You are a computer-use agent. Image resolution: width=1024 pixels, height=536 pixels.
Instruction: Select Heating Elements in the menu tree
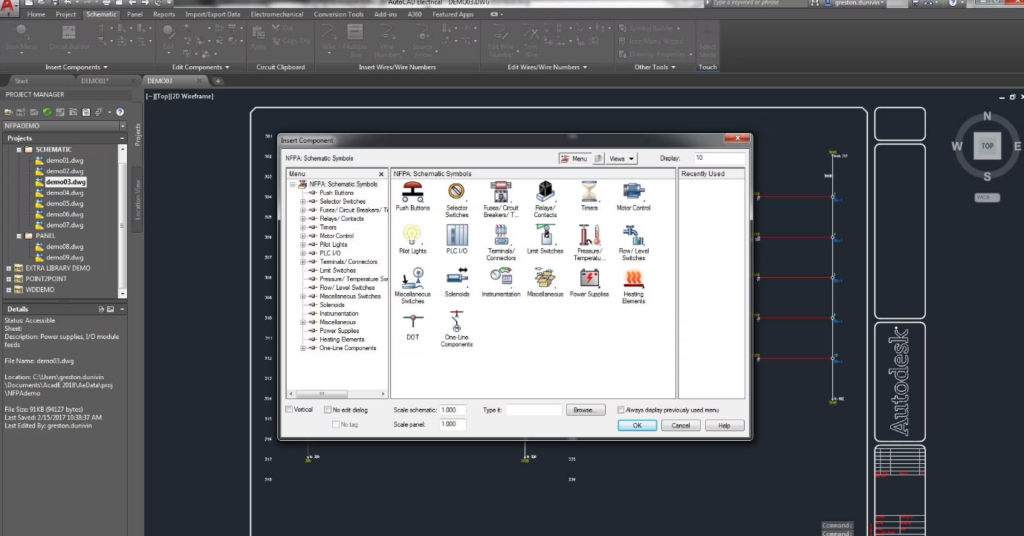pos(342,339)
